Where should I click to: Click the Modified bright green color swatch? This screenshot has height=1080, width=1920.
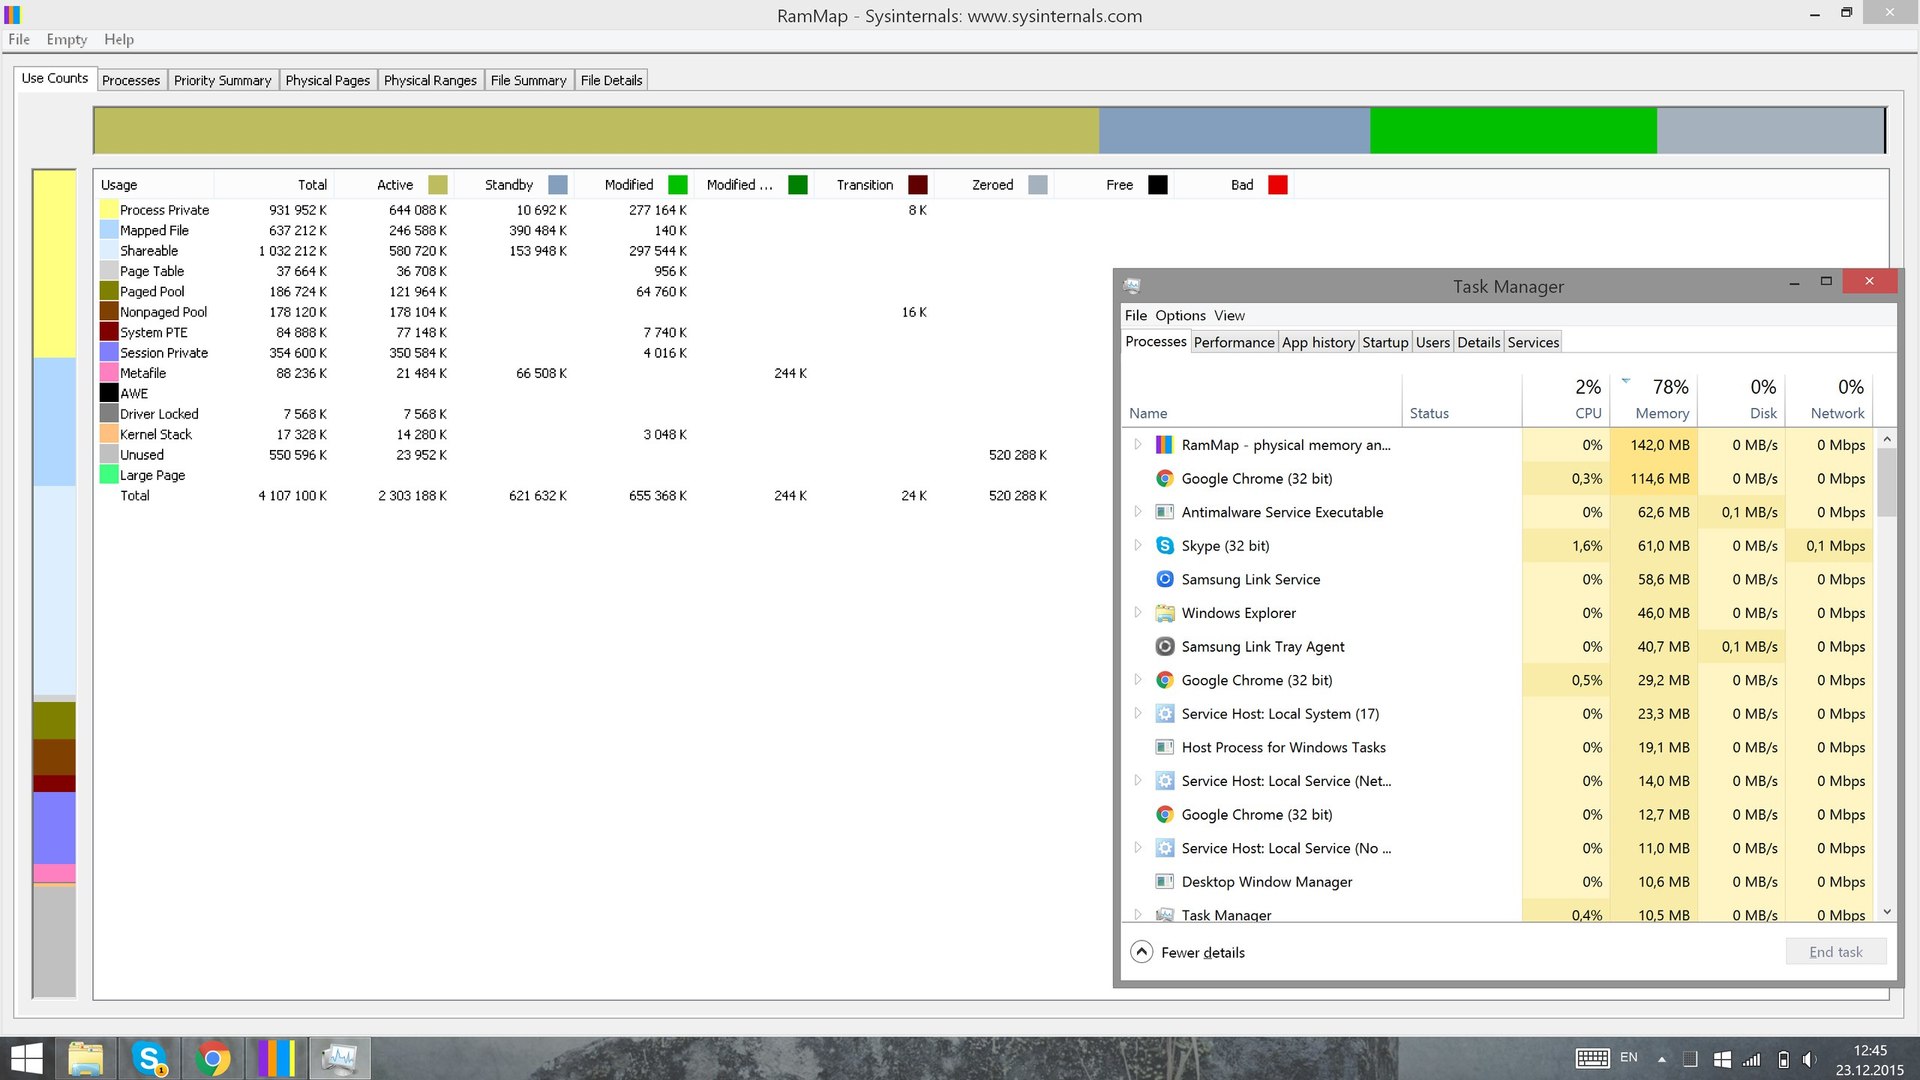tap(678, 185)
